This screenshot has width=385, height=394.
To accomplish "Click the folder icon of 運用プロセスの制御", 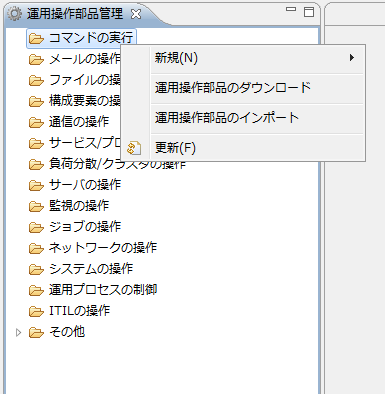I will (x=36, y=291).
